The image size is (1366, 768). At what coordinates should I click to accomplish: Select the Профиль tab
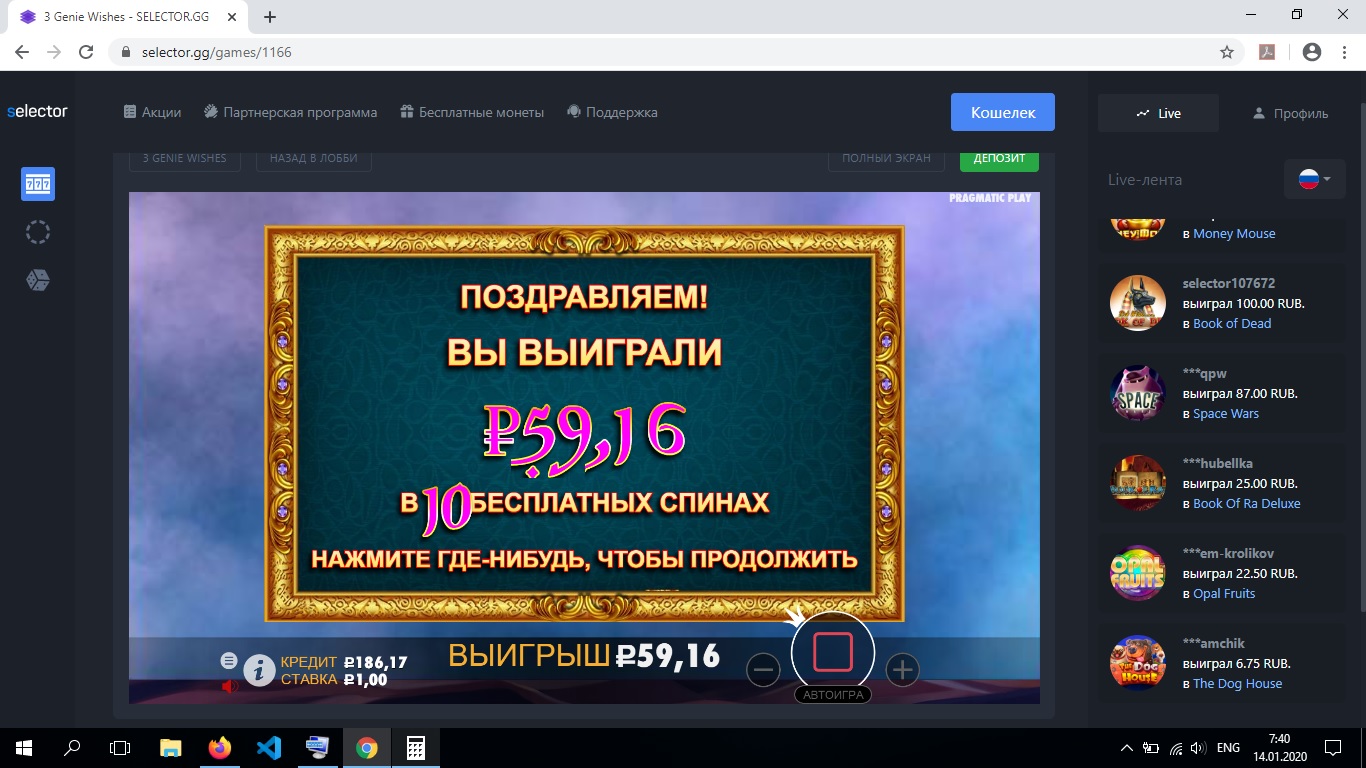tap(1290, 113)
